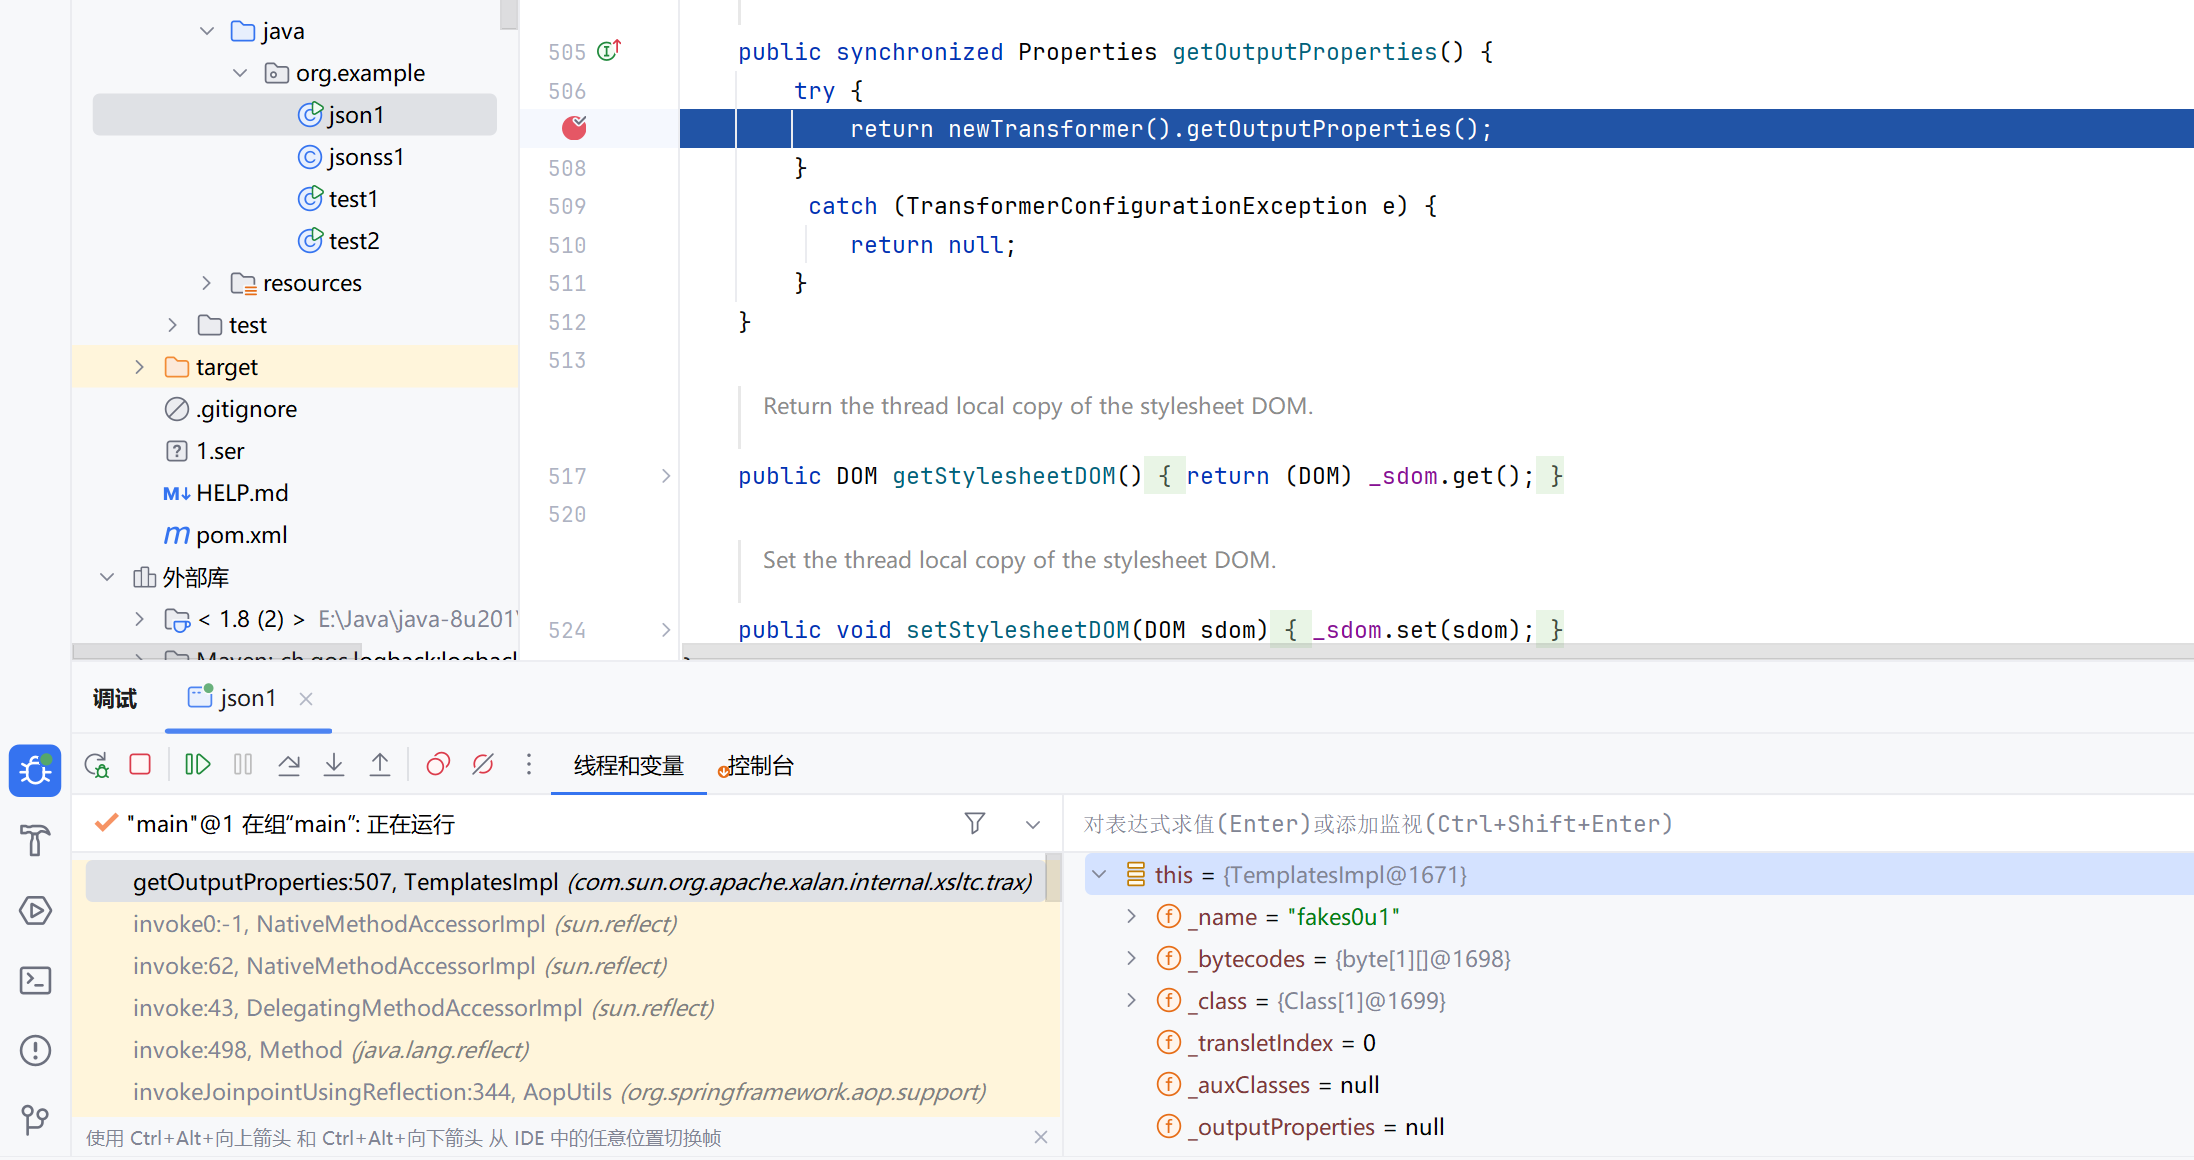Open Git tool window
Image resolution: width=2194 pixels, height=1160 pixels.
[35, 1119]
